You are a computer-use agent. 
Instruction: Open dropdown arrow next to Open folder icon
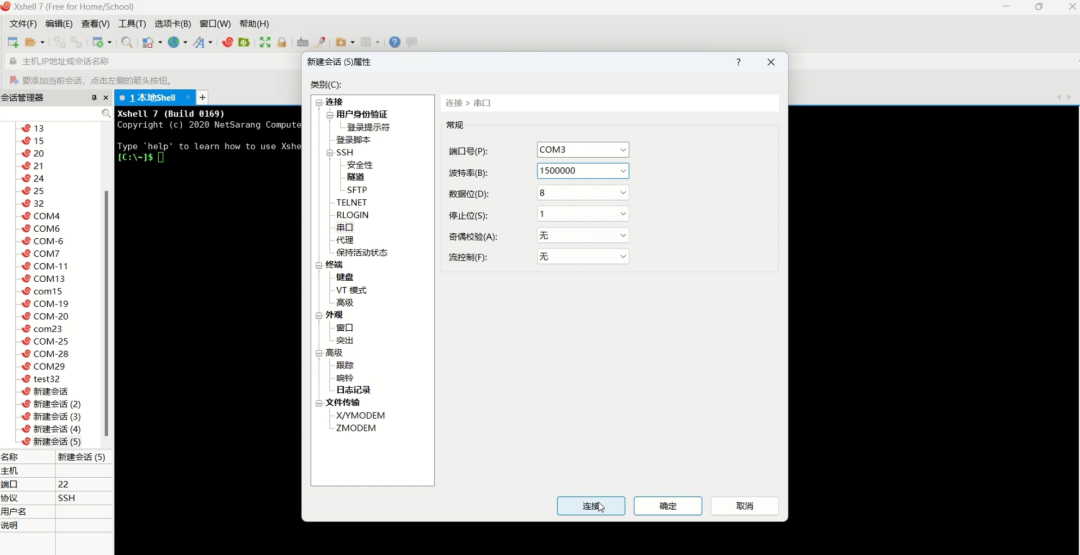42,42
